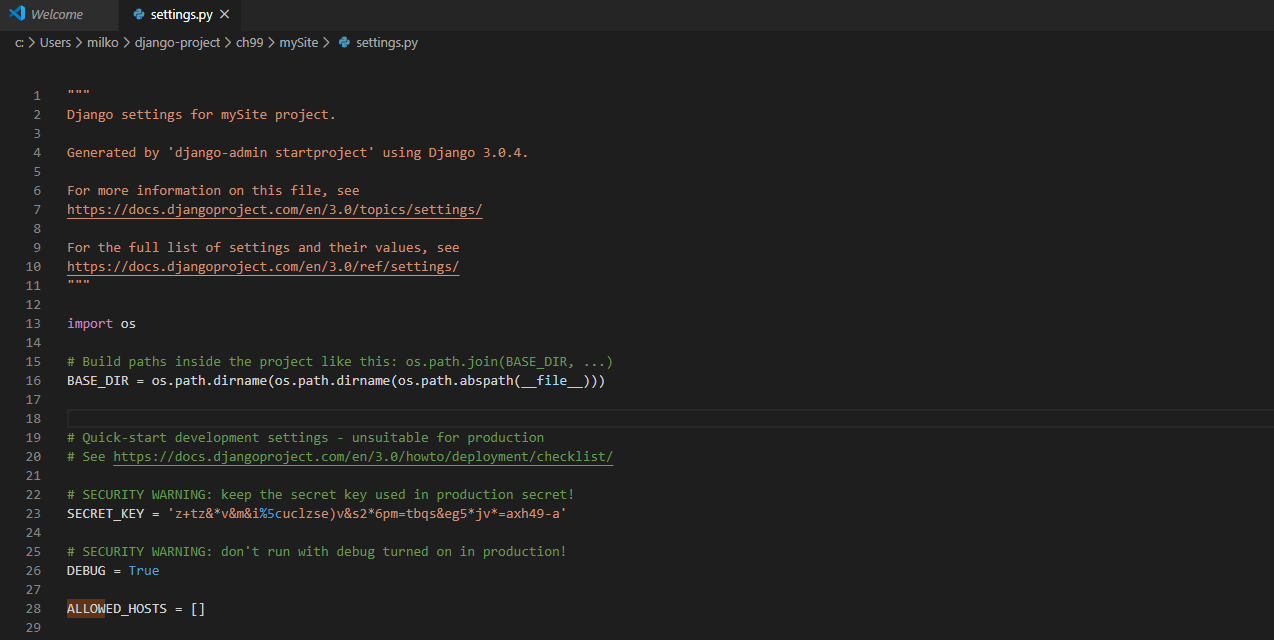Open the Users breadcrumb folder
Viewport: 1274px width, 640px height.
coord(55,43)
